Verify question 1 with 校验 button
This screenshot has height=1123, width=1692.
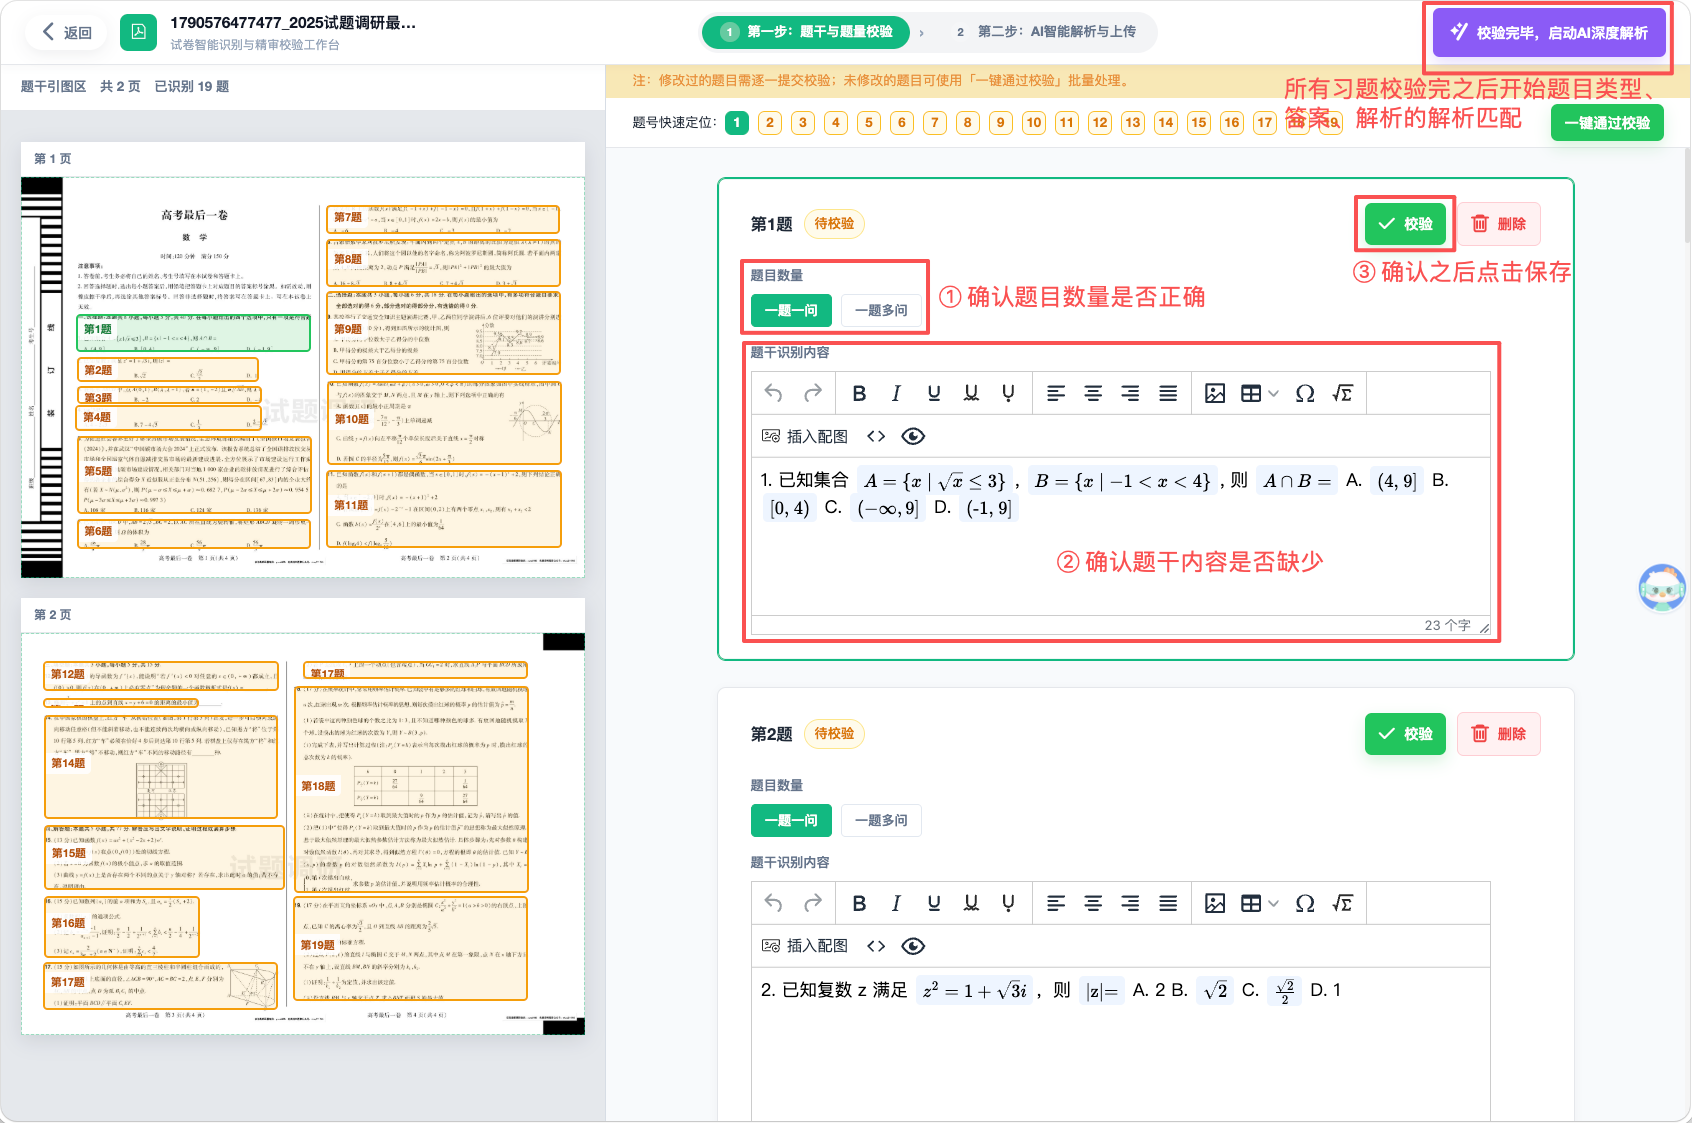pos(1405,224)
